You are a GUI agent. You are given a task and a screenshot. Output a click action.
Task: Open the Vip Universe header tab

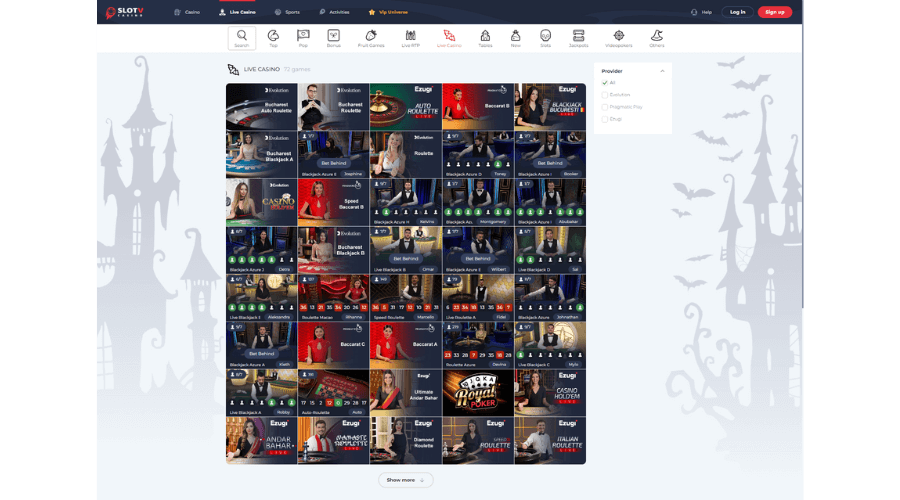pos(389,12)
